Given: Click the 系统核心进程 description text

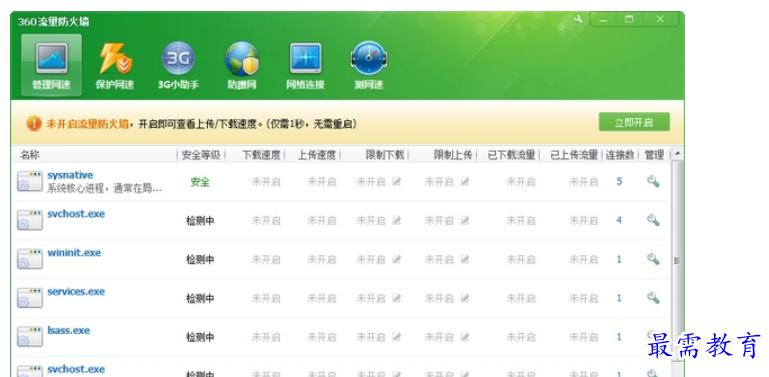Looking at the screenshot, I should tap(104, 188).
